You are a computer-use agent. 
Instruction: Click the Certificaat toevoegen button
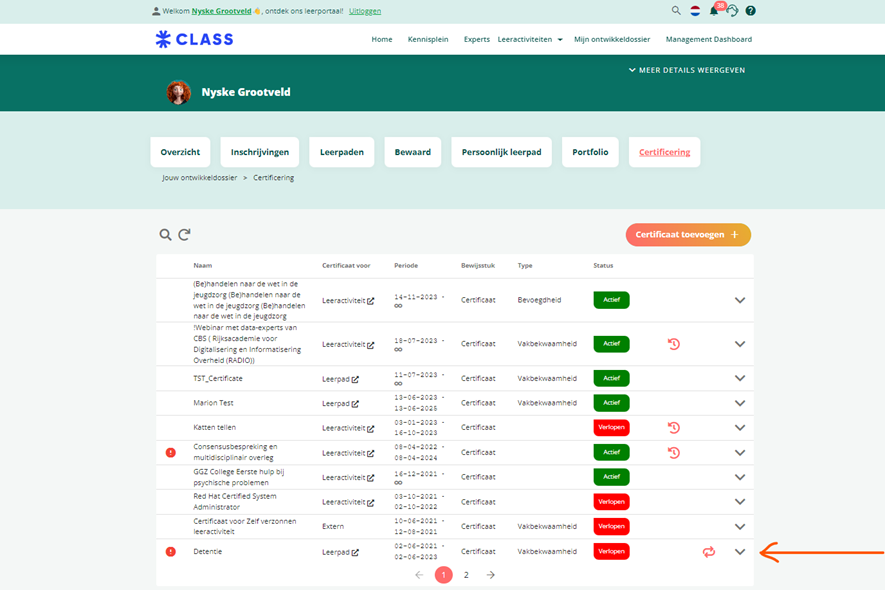point(688,234)
